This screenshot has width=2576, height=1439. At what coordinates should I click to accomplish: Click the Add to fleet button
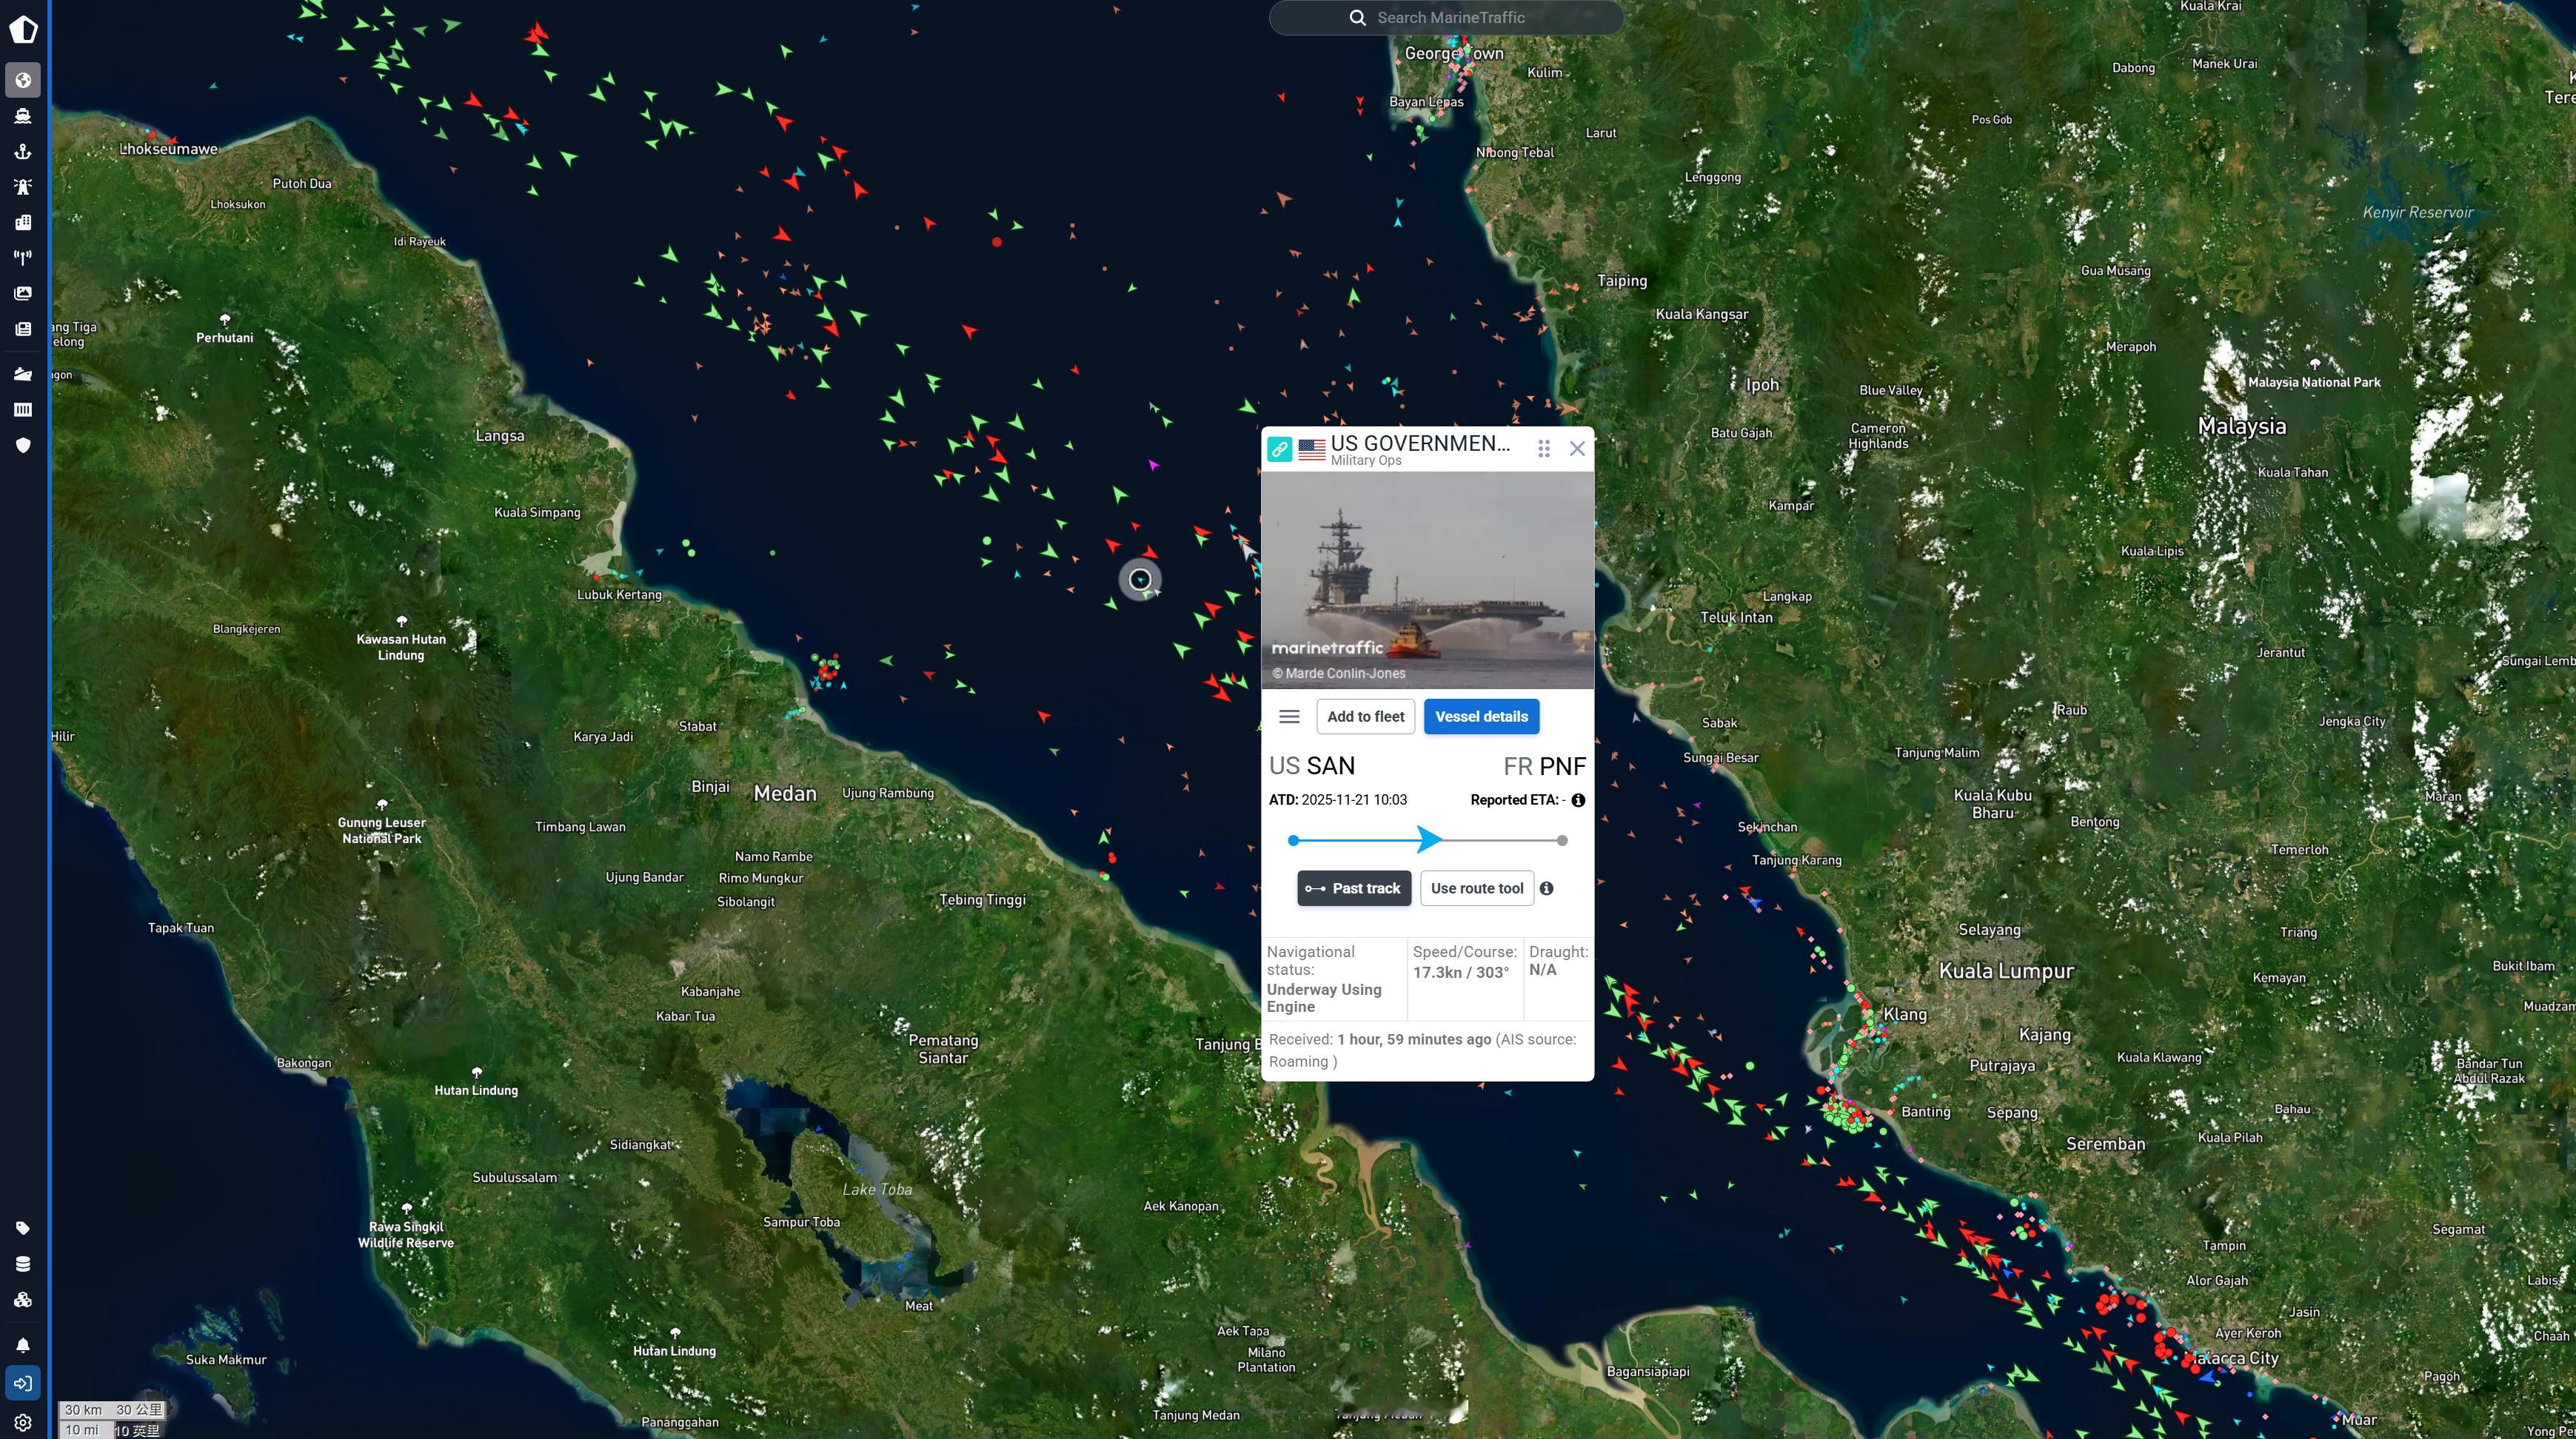[x=1365, y=717]
